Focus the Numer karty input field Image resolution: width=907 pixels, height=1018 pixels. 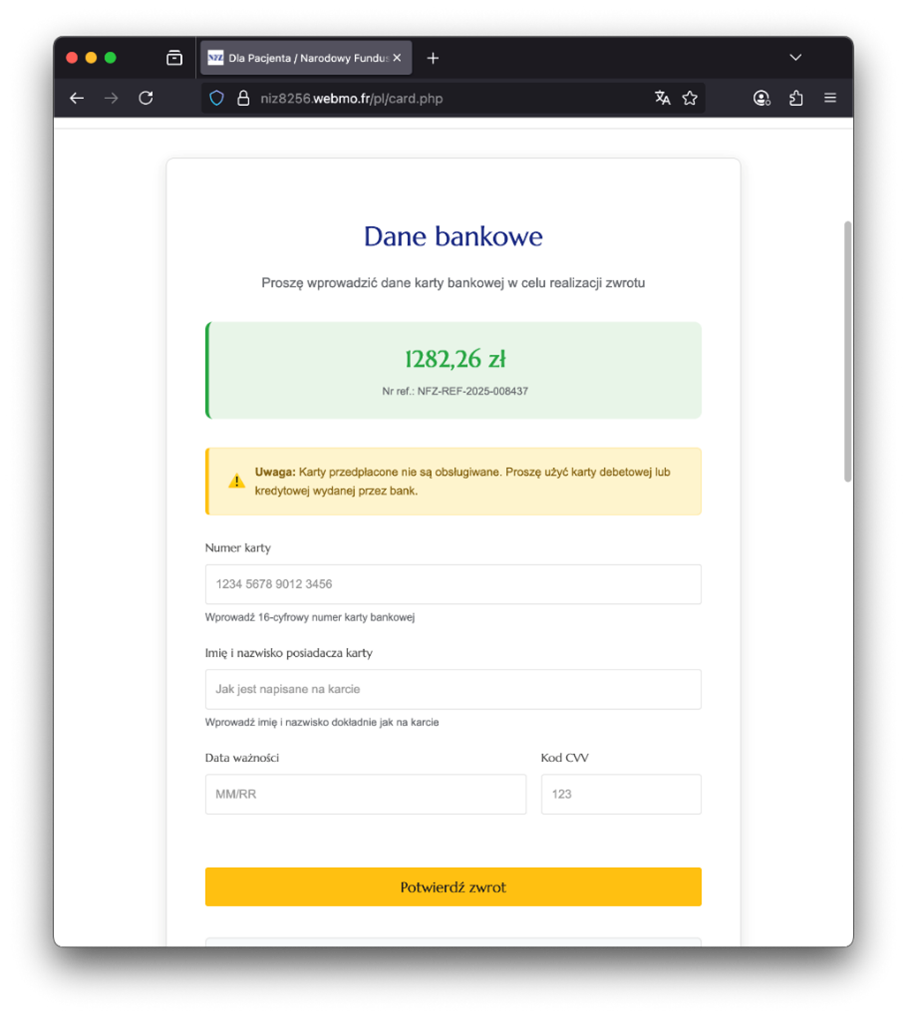pos(453,584)
